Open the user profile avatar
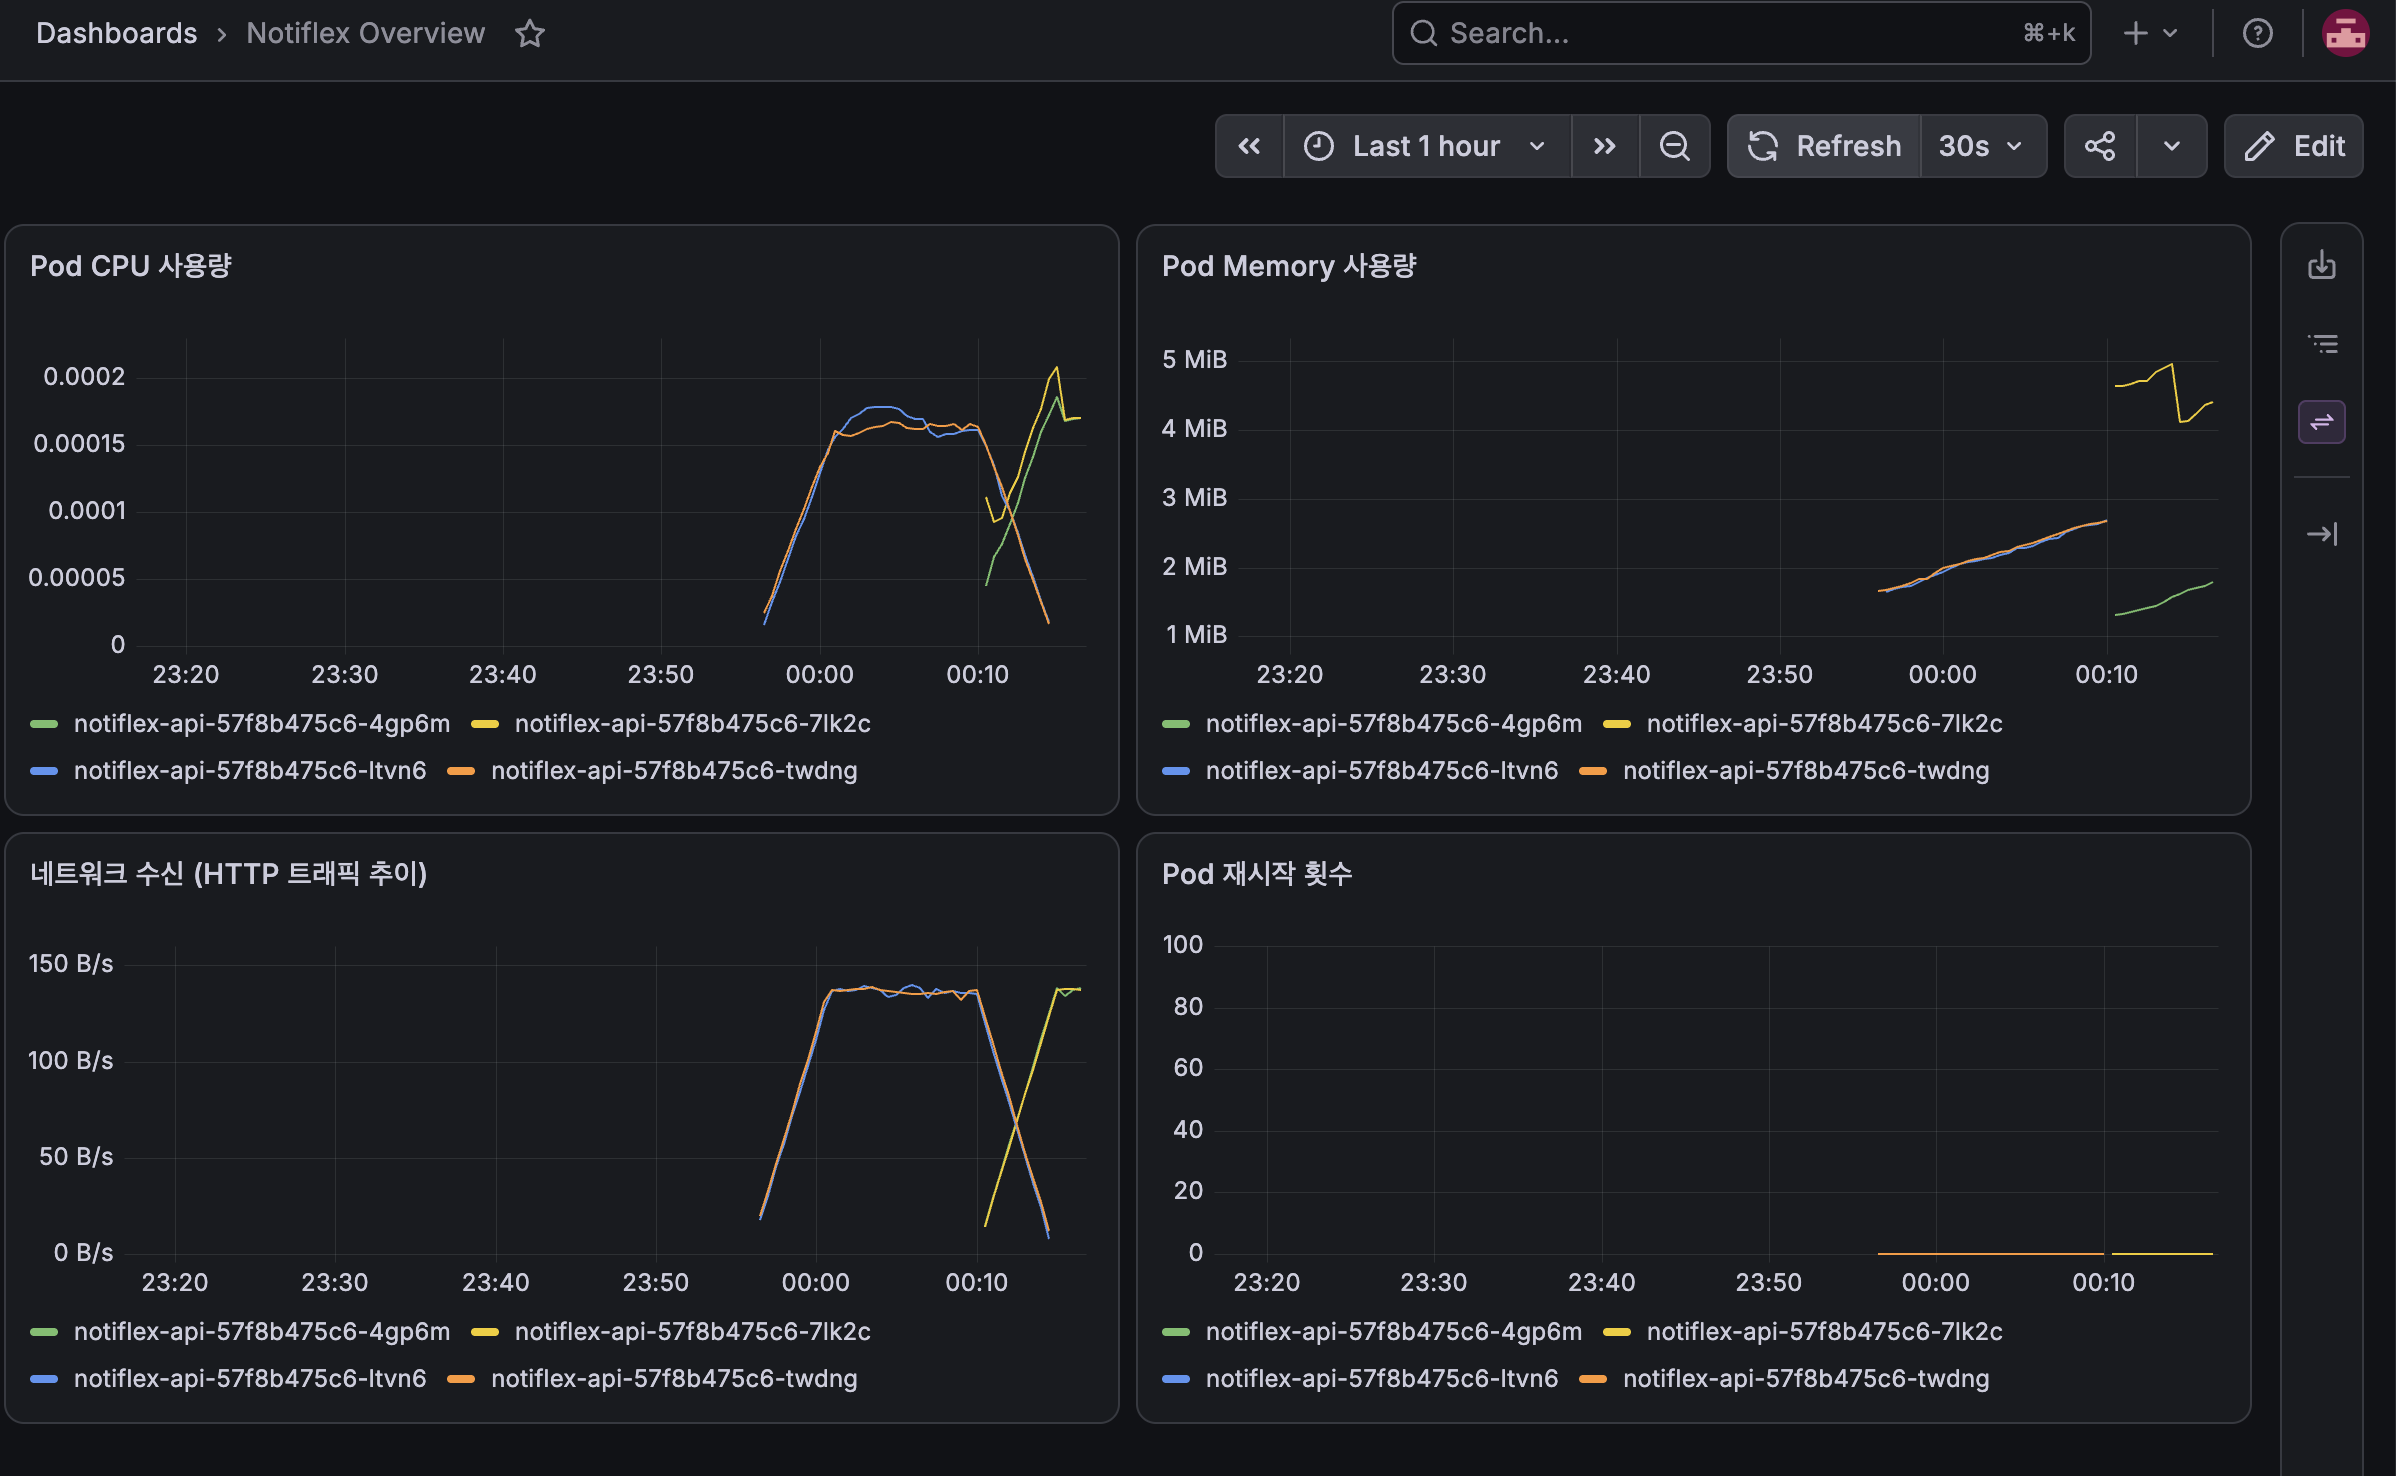 coord(2345,33)
